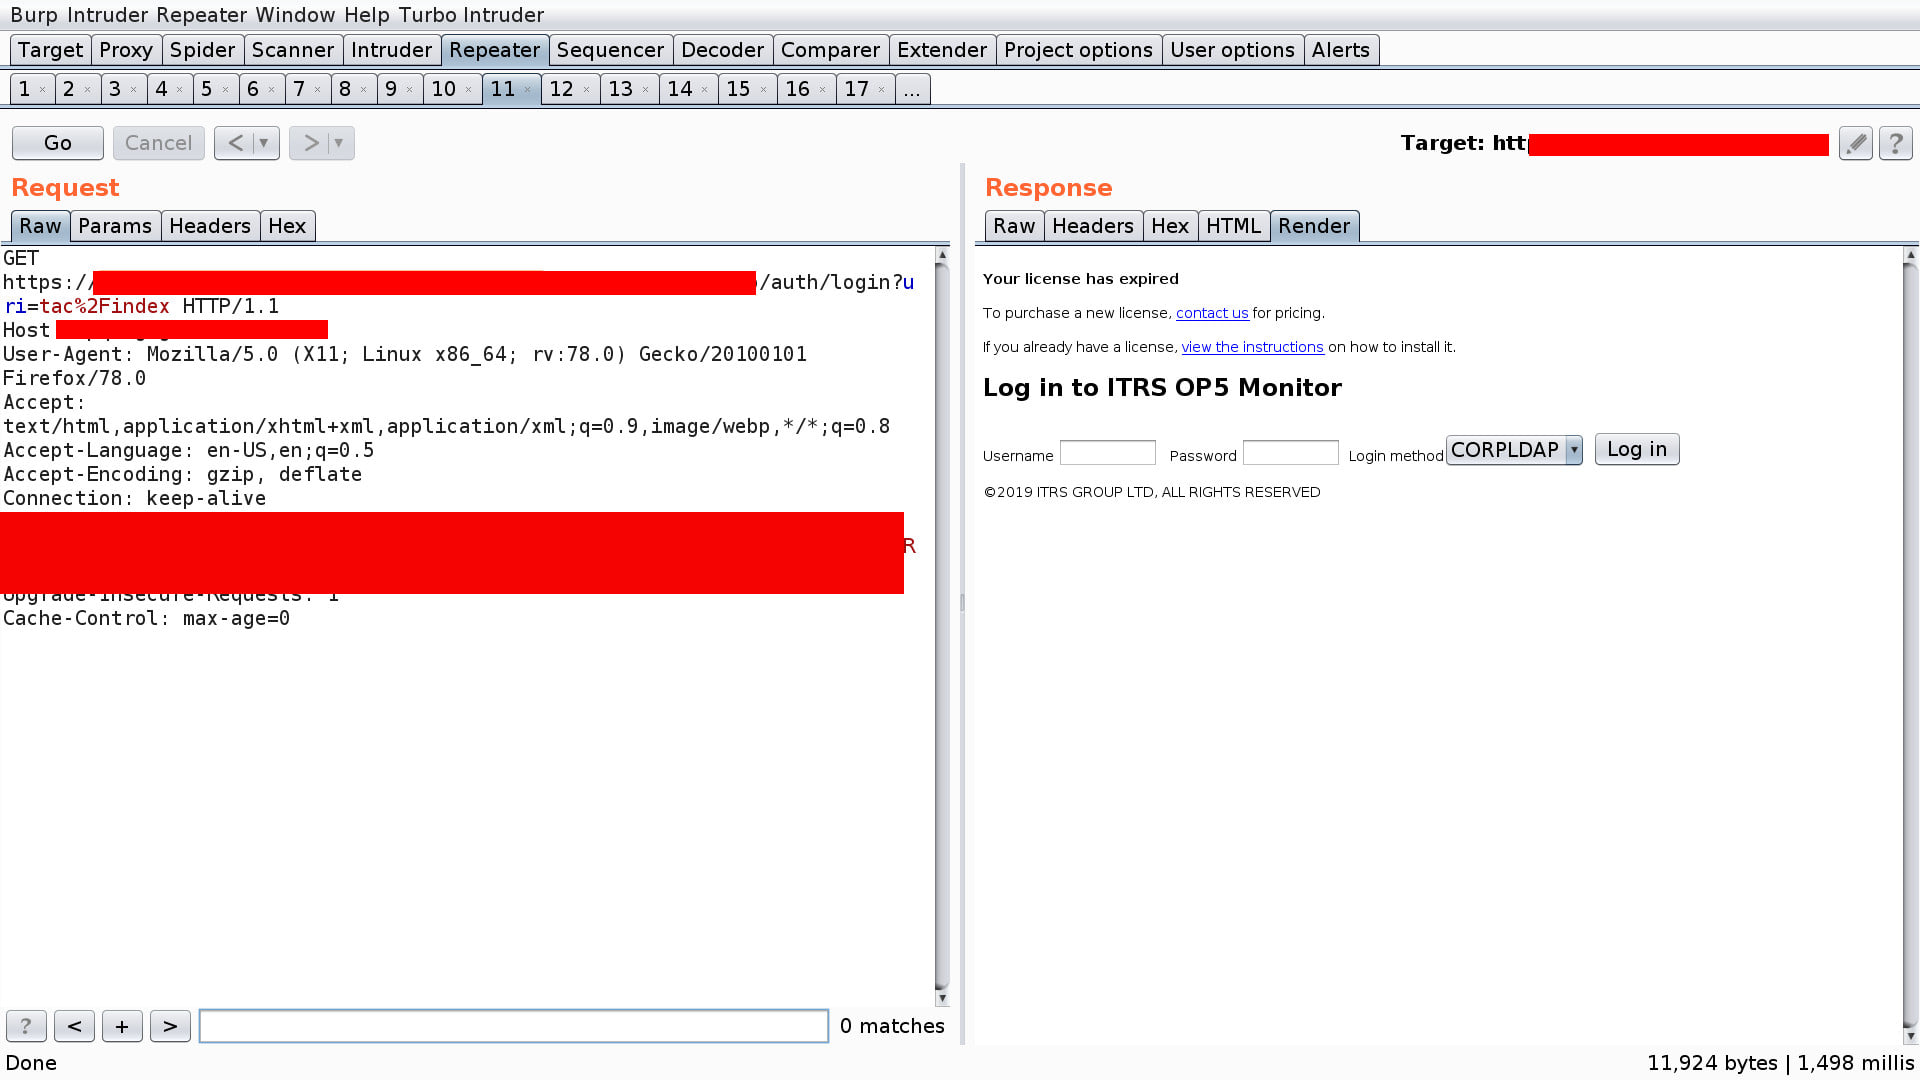Open the Turbo Intruder menu
This screenshot has width=1920, height=1080.
click(x=471, y=15)
